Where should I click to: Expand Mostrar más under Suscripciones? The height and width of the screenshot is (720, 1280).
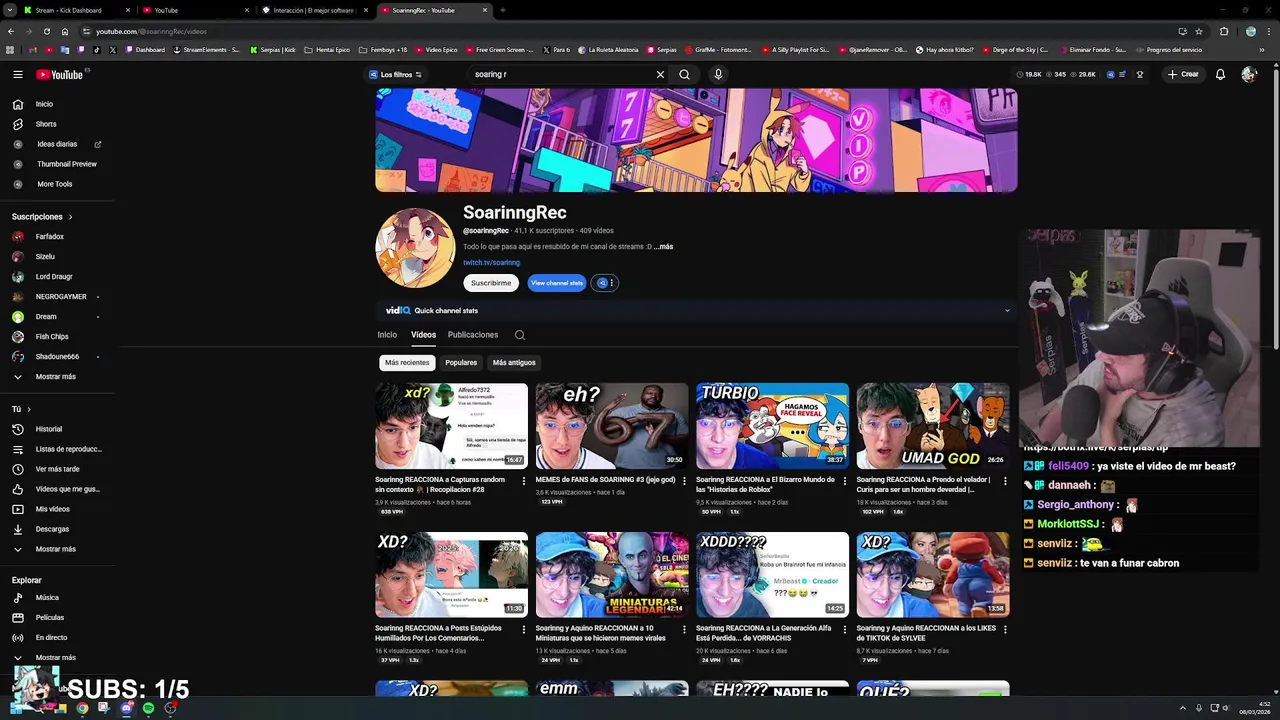(45, 377)
